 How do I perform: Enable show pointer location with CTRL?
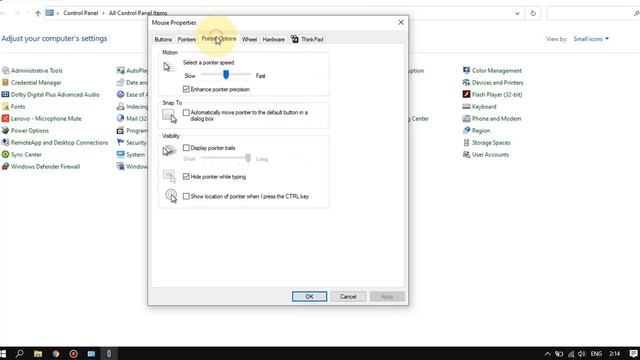[x=186, y=196]
